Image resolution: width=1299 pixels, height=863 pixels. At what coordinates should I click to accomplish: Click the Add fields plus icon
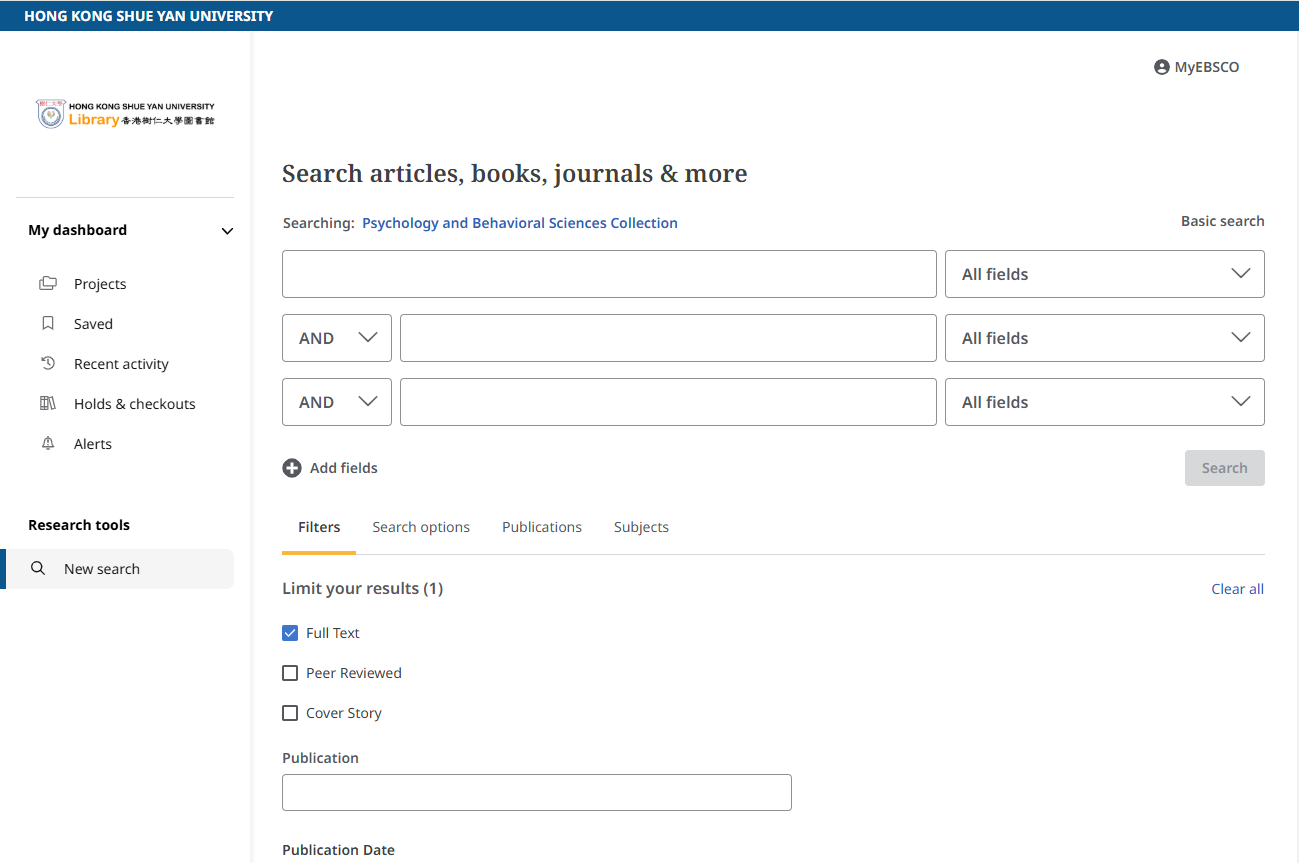(x=292, y=468)
